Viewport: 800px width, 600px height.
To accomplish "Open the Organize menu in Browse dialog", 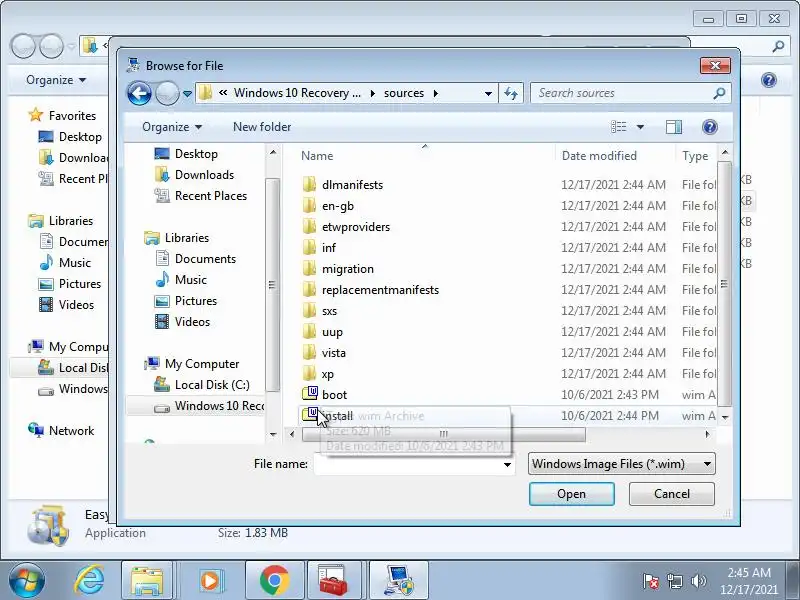I will [x=172, y=127].
